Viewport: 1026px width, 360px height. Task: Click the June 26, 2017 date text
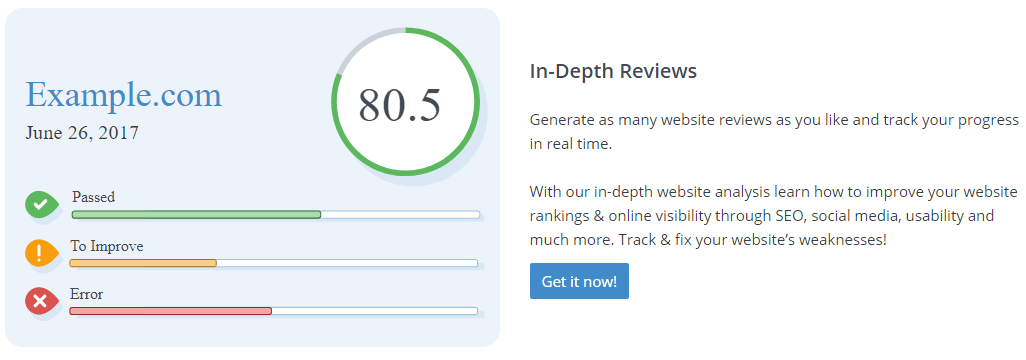click(x=82, y=133)
